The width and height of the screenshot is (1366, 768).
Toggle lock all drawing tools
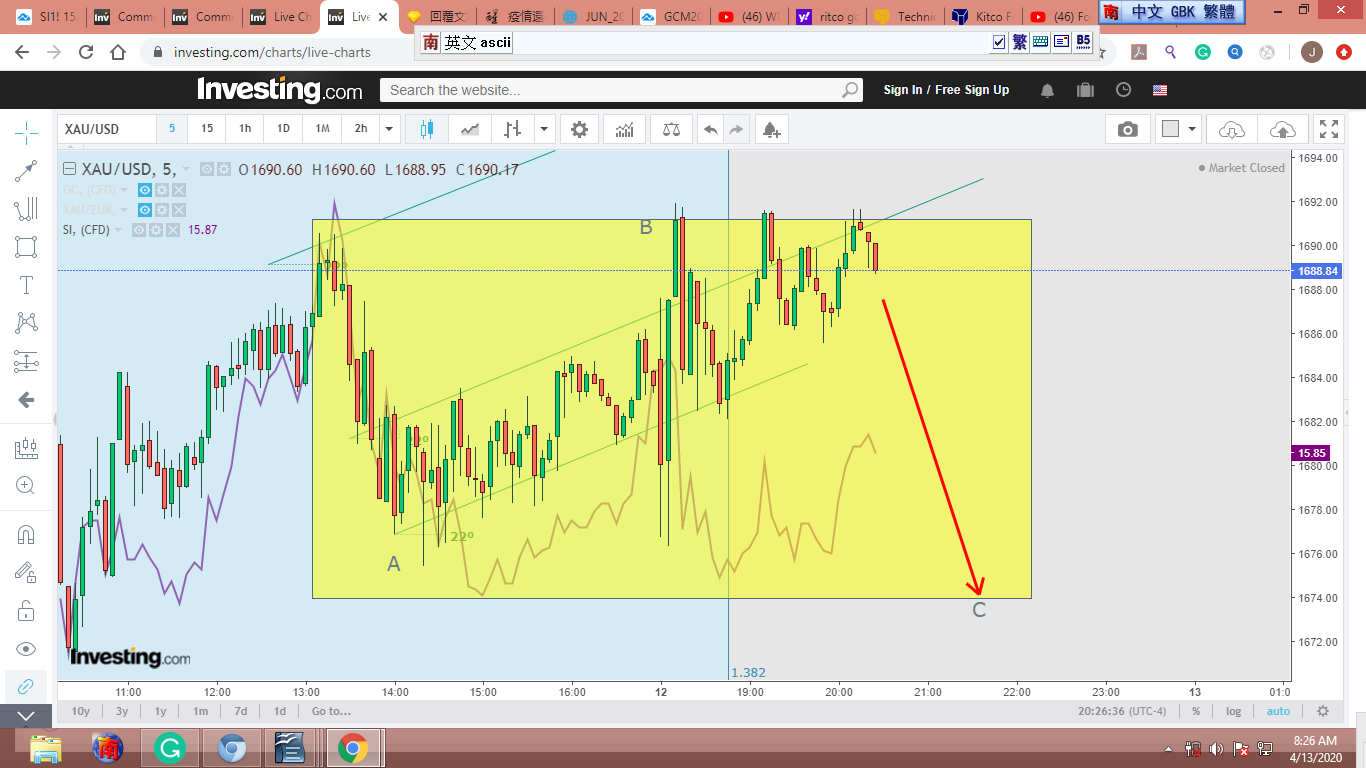coord(26,610)
